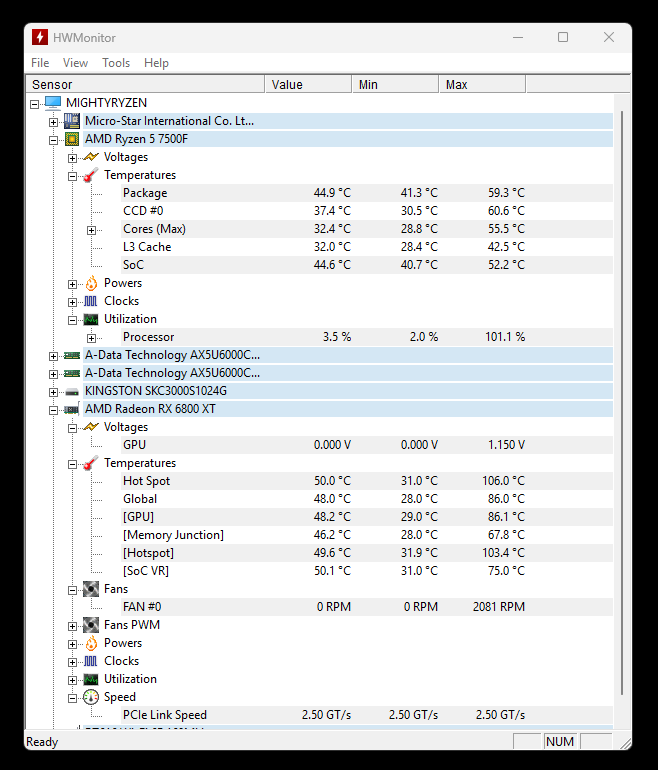Select the [Memory Junction] row
The height and width of the screenshot is (770, 658).
(x=367, y=535)
